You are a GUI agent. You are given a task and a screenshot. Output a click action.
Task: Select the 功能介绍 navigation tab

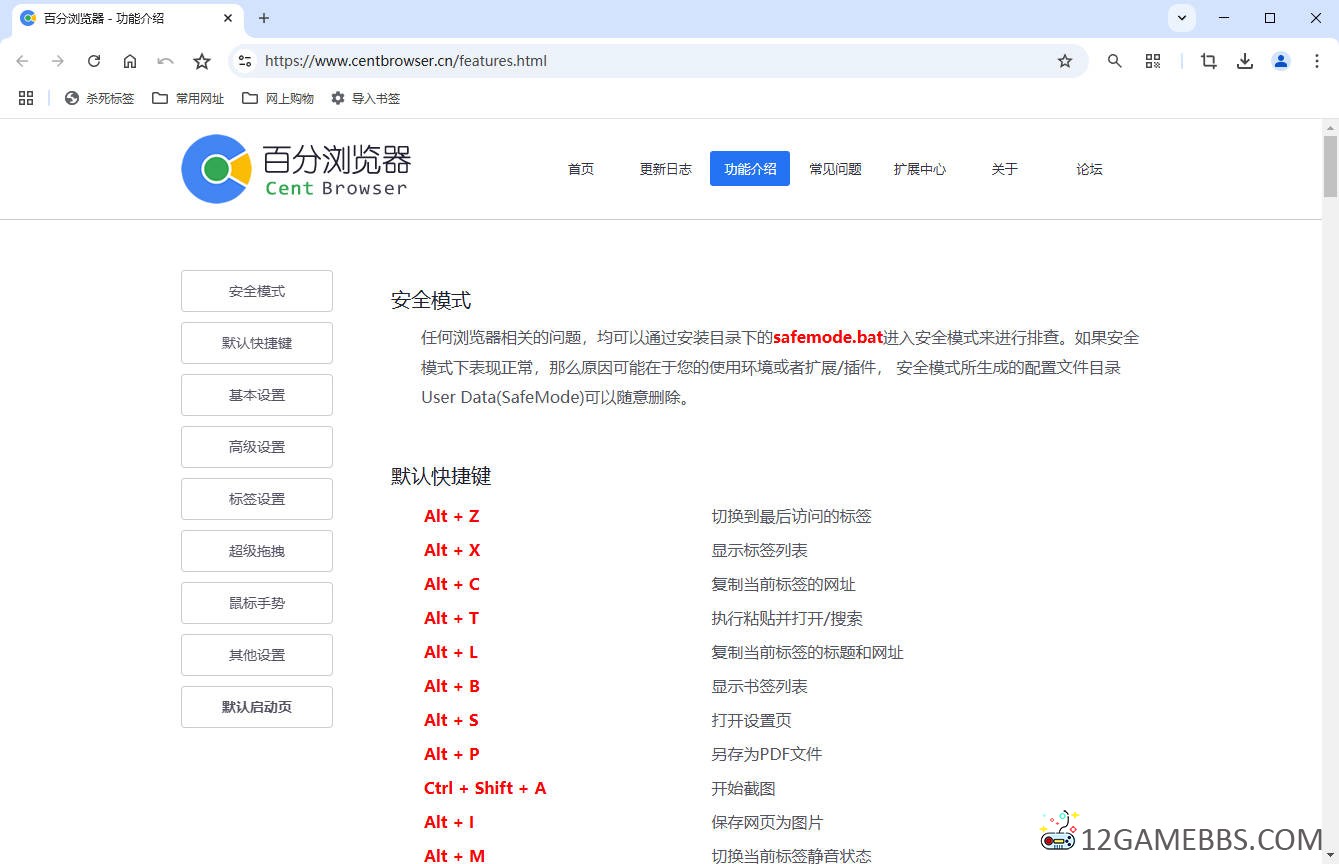tap(750, 169)
